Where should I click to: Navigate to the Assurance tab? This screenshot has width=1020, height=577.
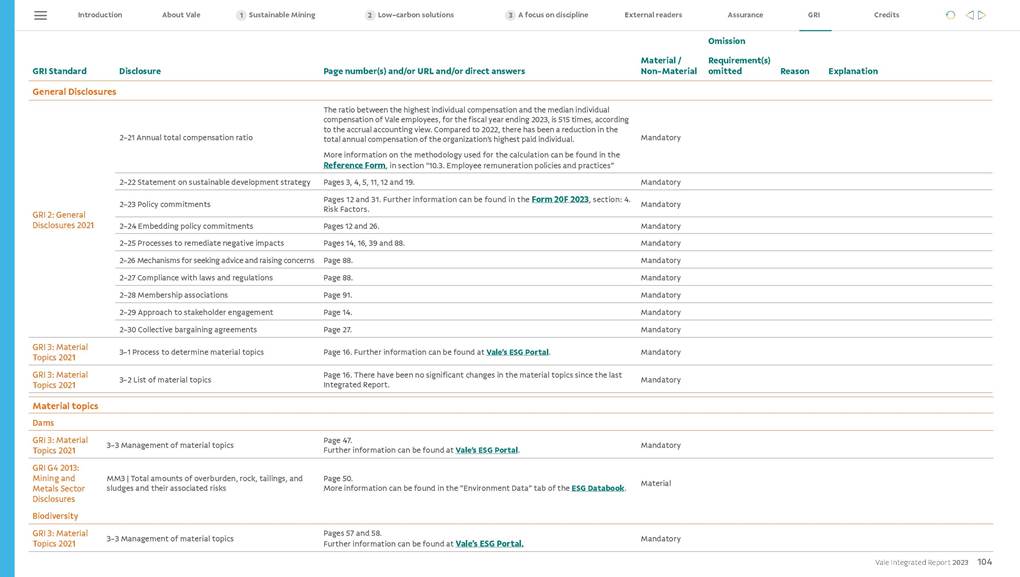pos(745,15)
